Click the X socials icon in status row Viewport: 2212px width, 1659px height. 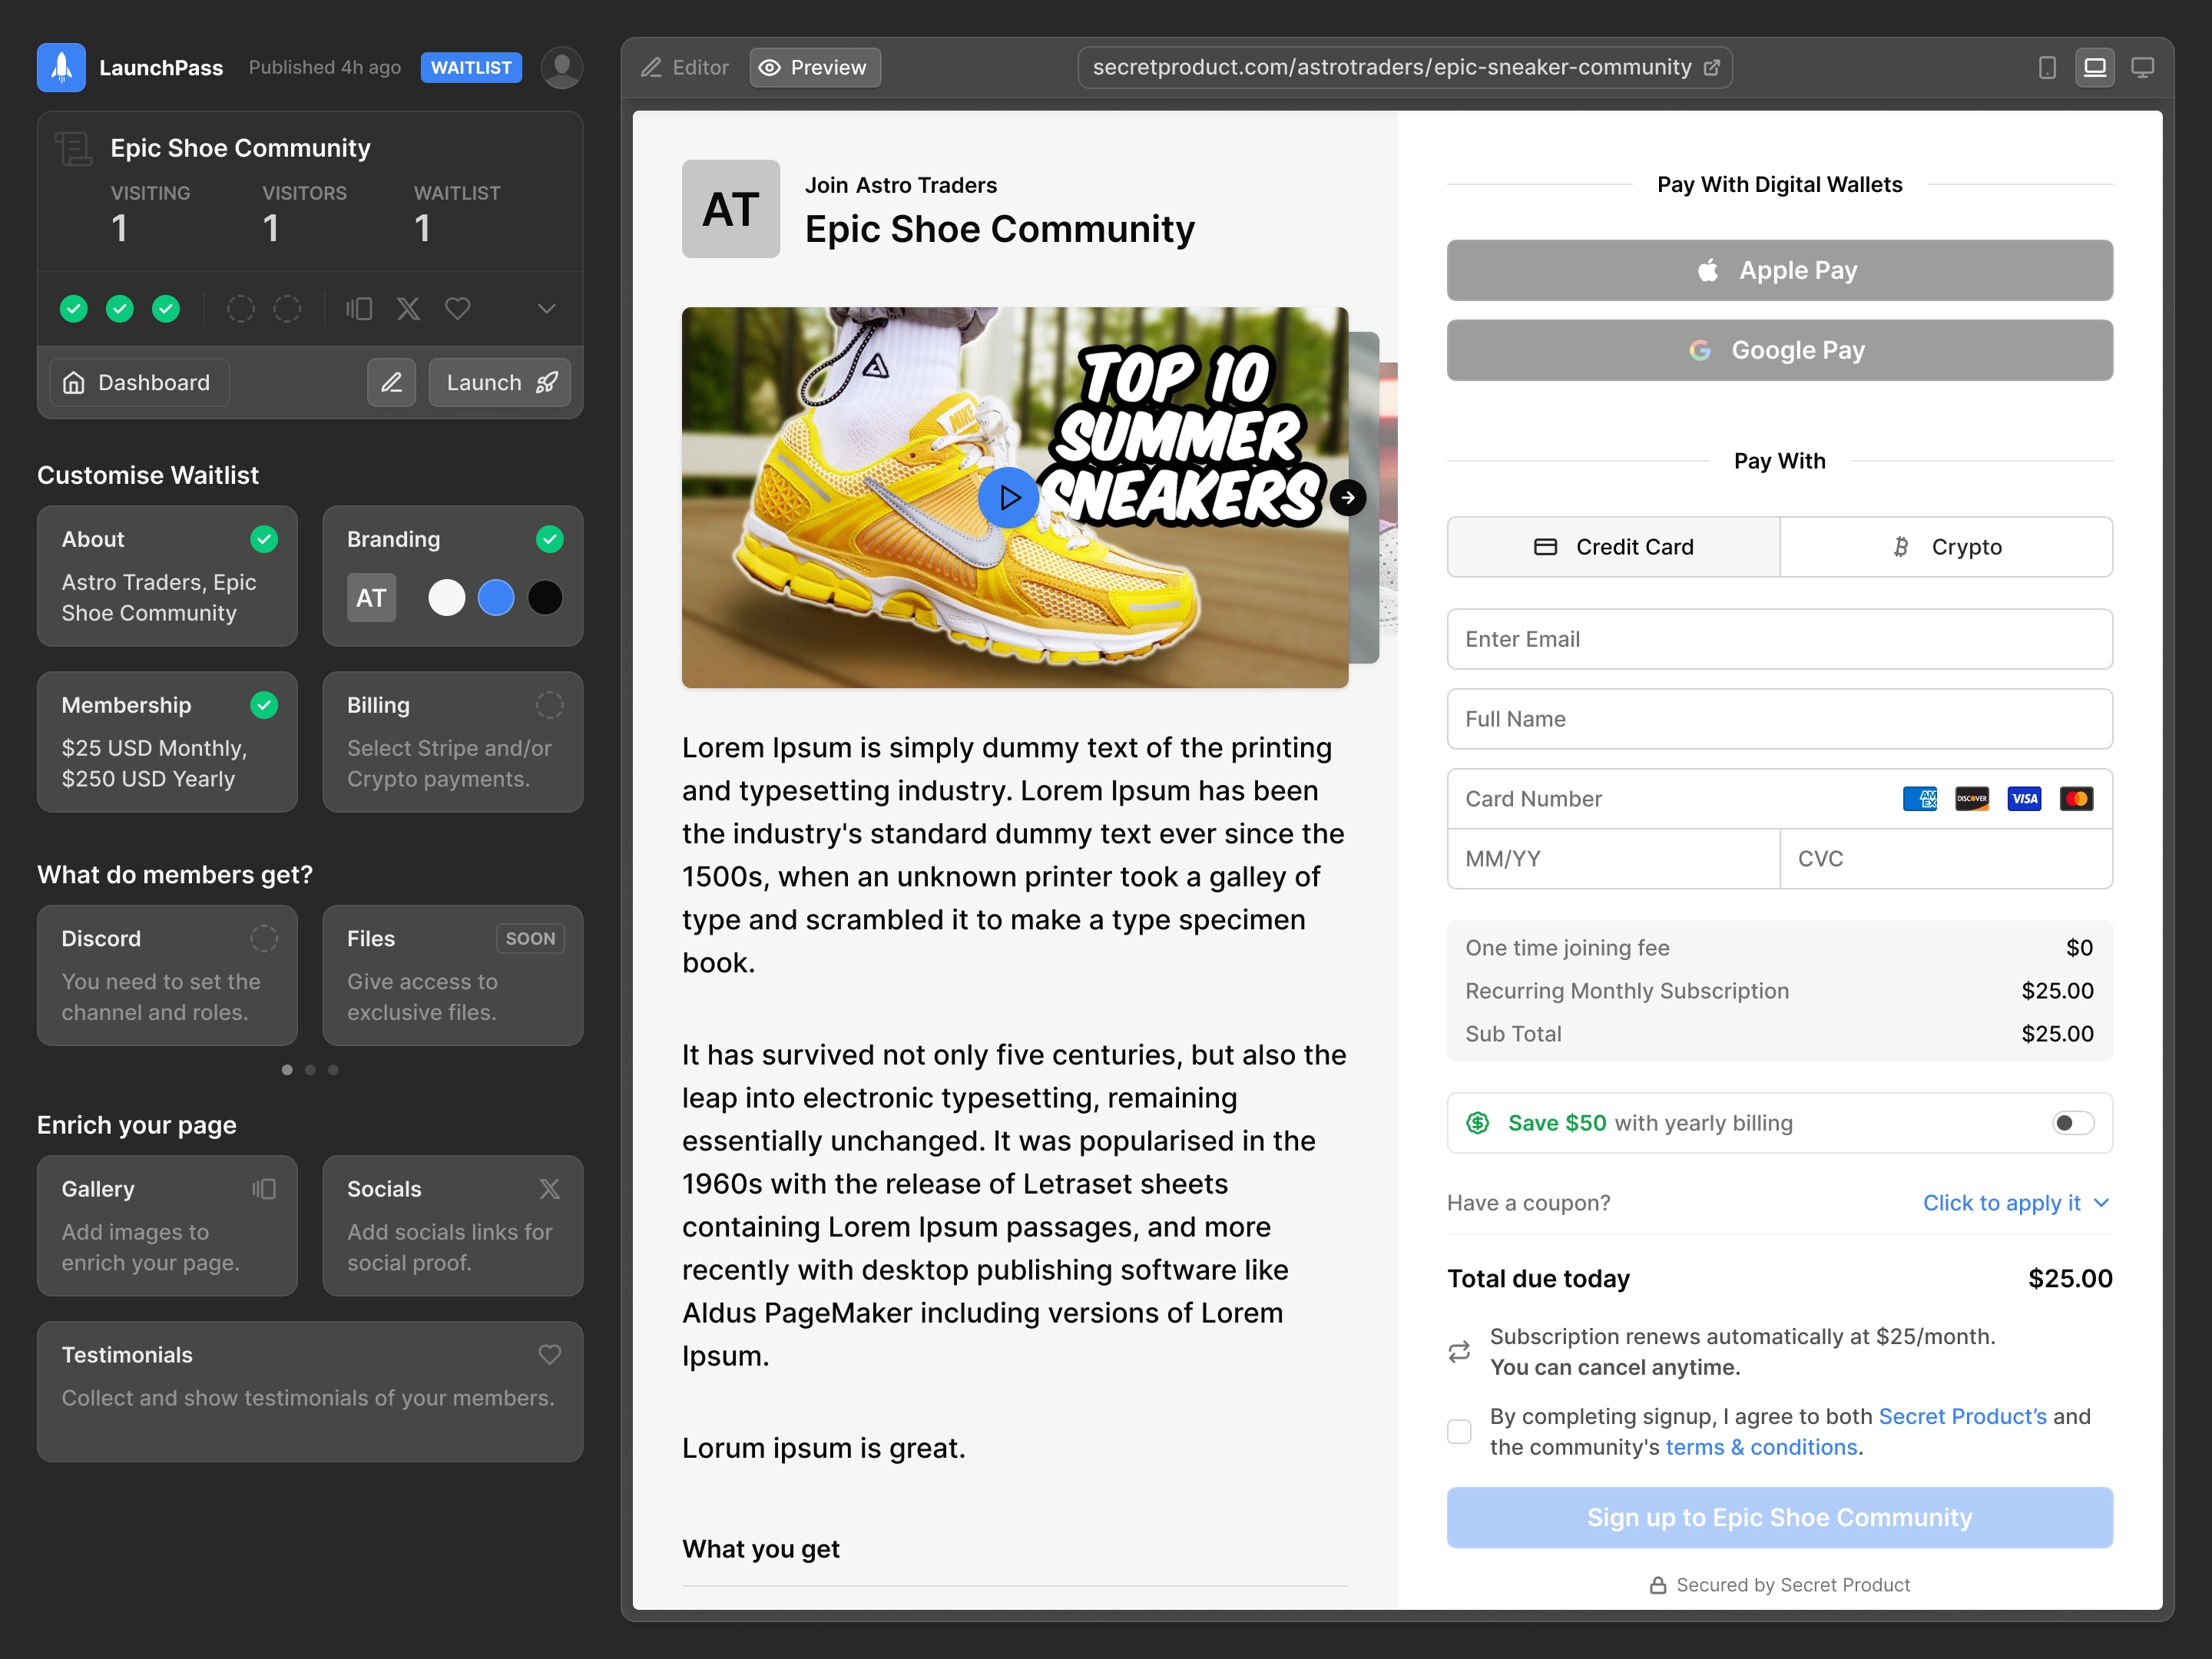tap(408, 309)
